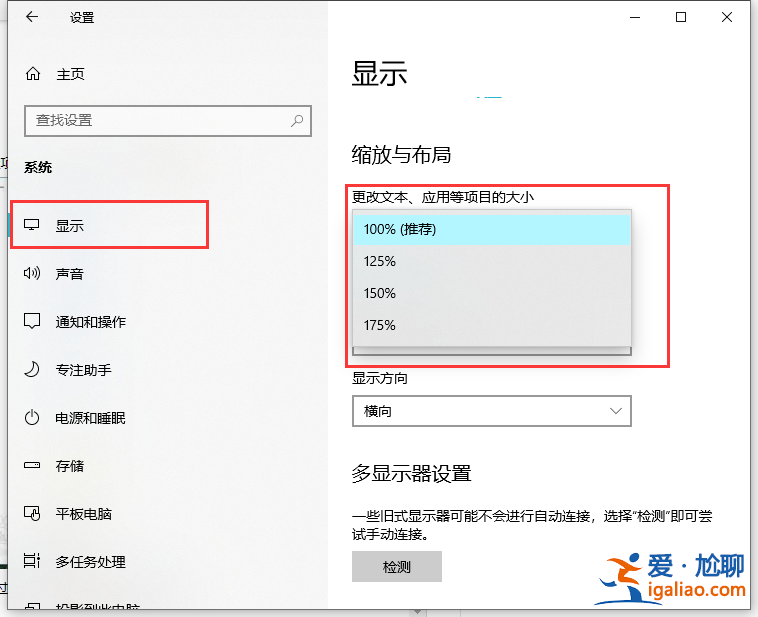Click the Tablet mode icon
The height and width of the screenshot is (617, 758).
pos(32,514)
